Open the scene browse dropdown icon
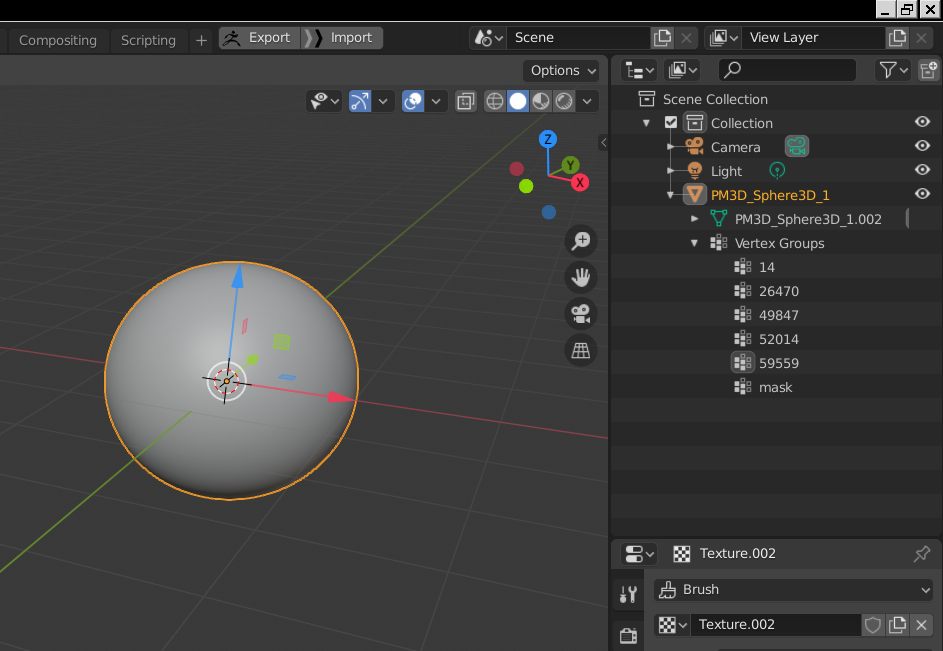Viewport: 943px width, 651px height. click(x=488, y=38)
